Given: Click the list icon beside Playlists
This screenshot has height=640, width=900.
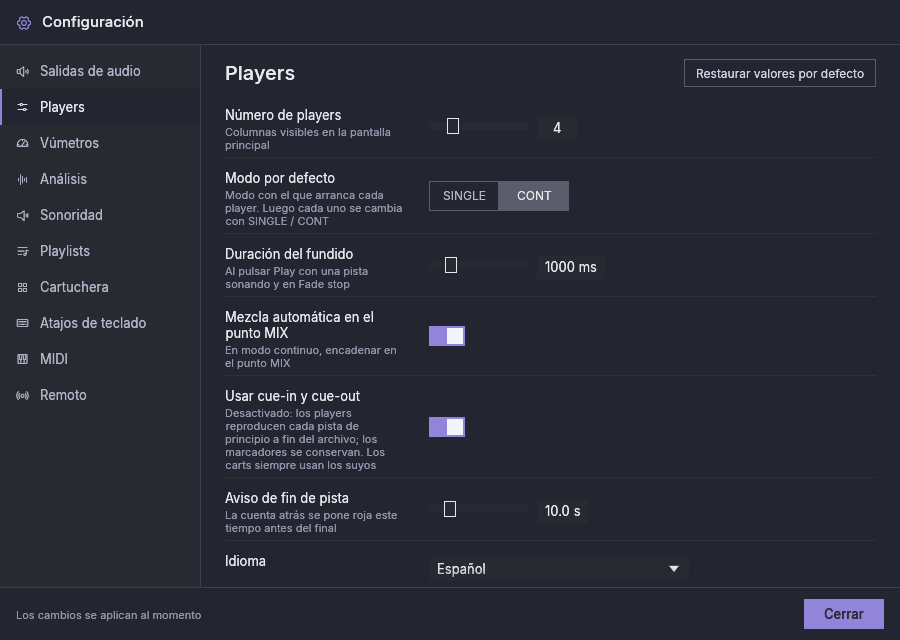Looking at the screenshot, I should click(22, 251).
